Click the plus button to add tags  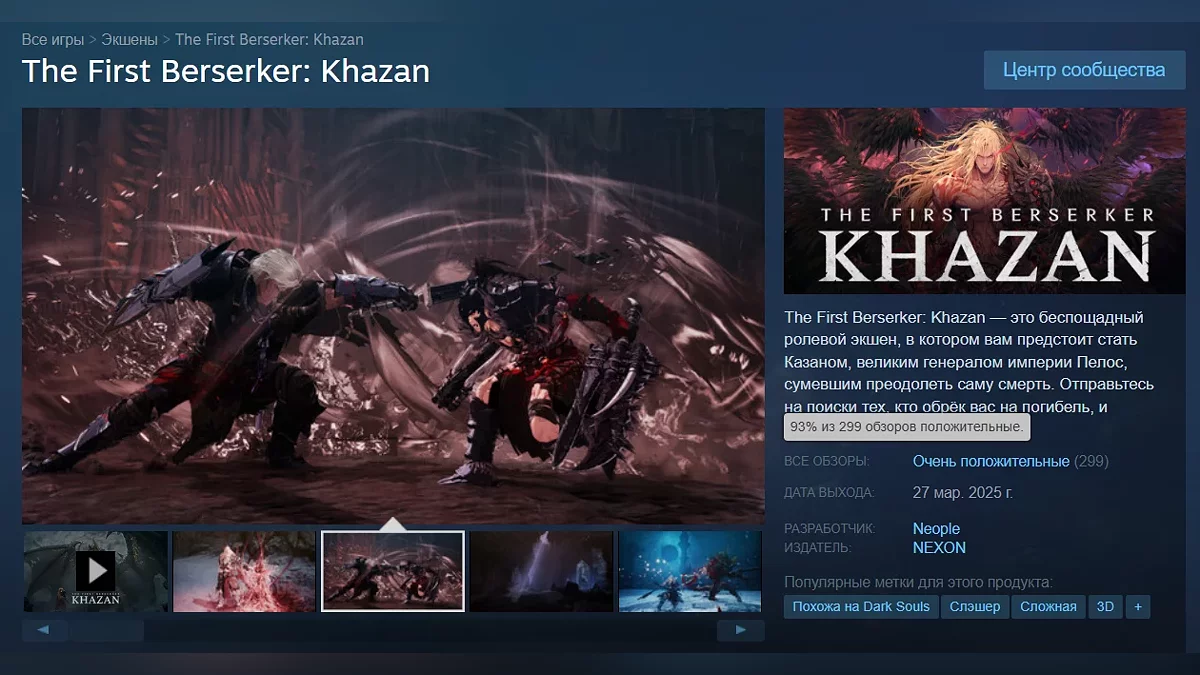pyautogui.click(x=1137, y=607)
